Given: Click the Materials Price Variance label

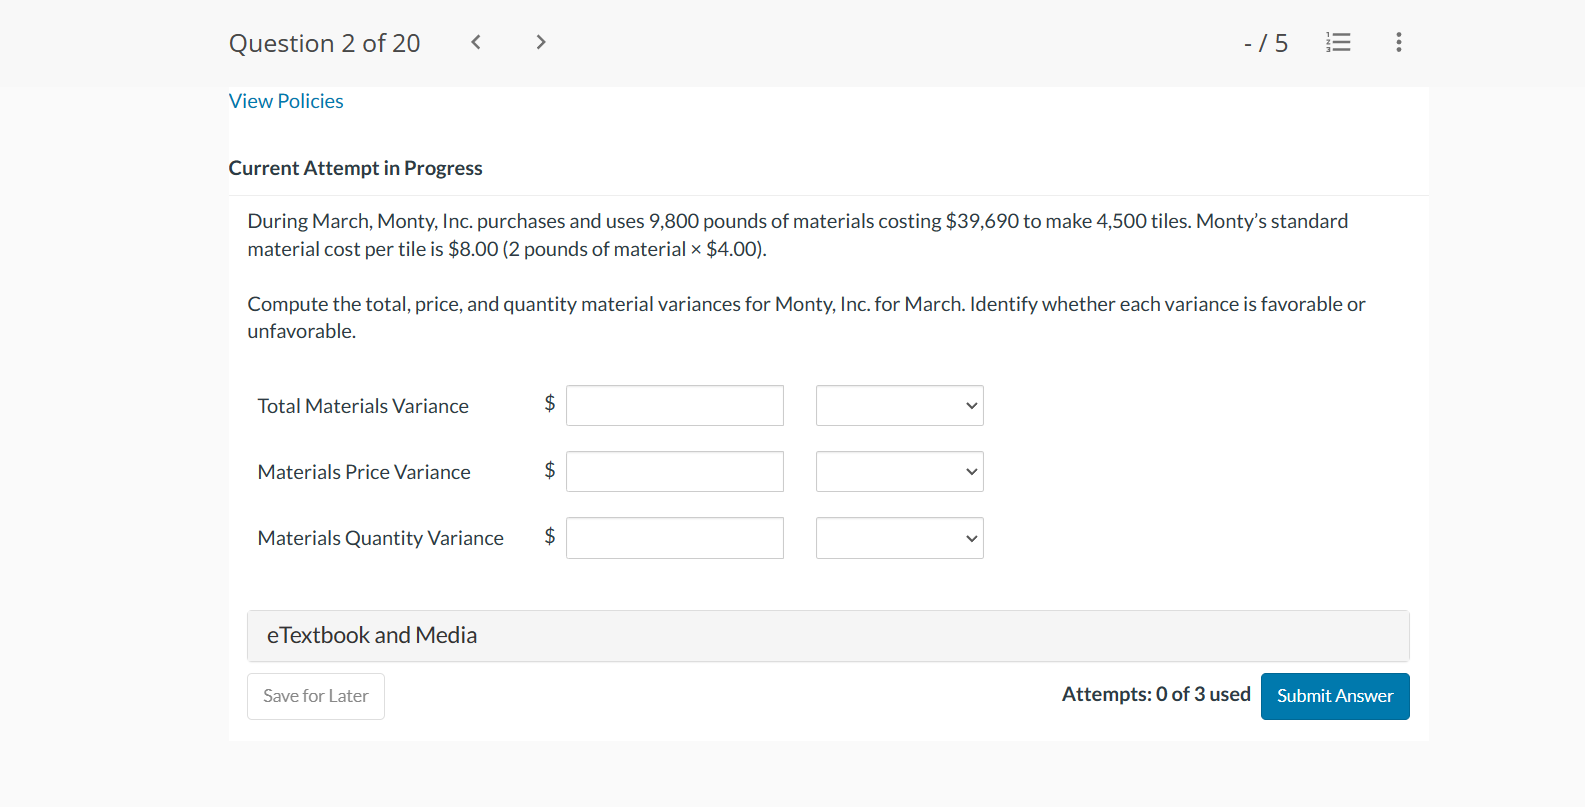Looking at the screenshot, I should (364, 472).
